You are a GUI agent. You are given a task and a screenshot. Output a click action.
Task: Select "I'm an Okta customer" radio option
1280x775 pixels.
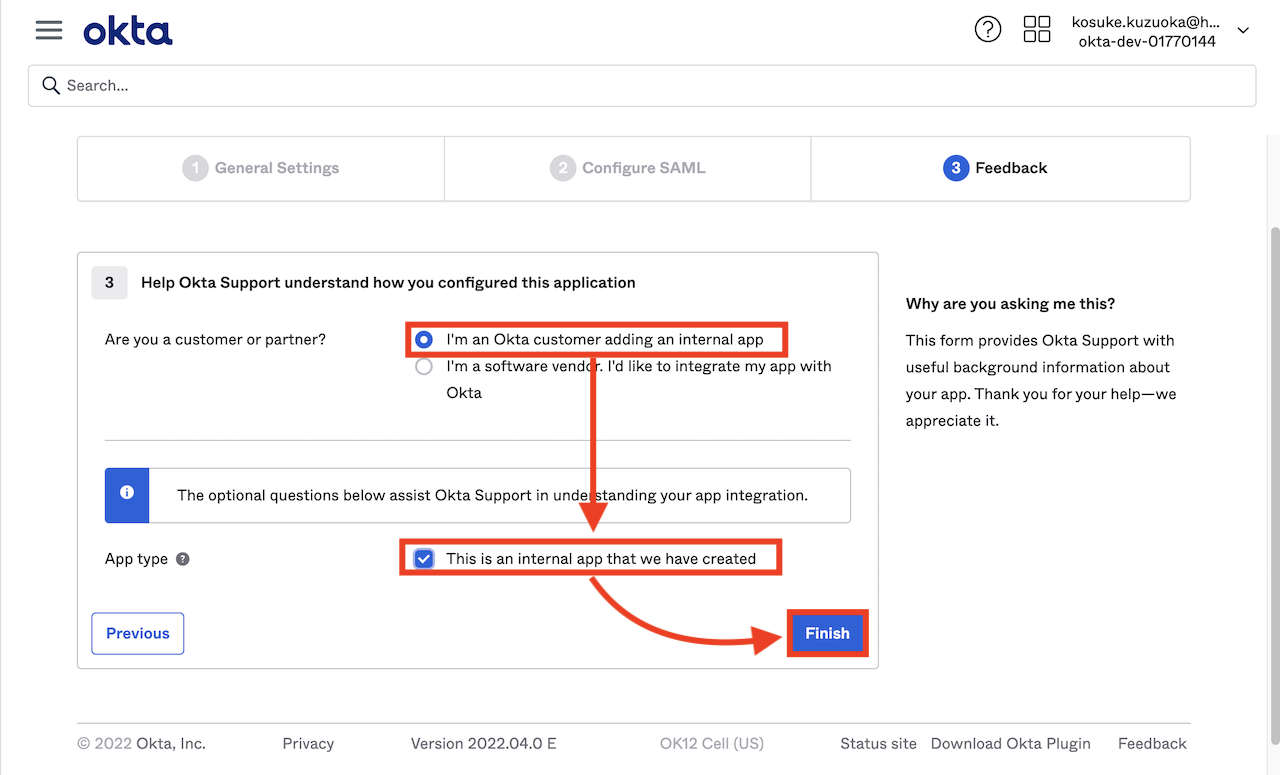point(424,339)
